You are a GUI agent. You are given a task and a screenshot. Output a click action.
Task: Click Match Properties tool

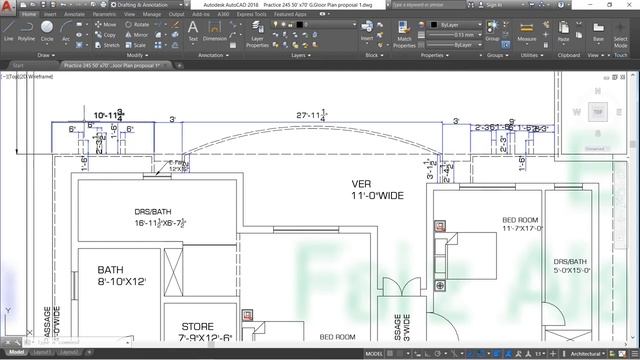[x=404, y=34]
